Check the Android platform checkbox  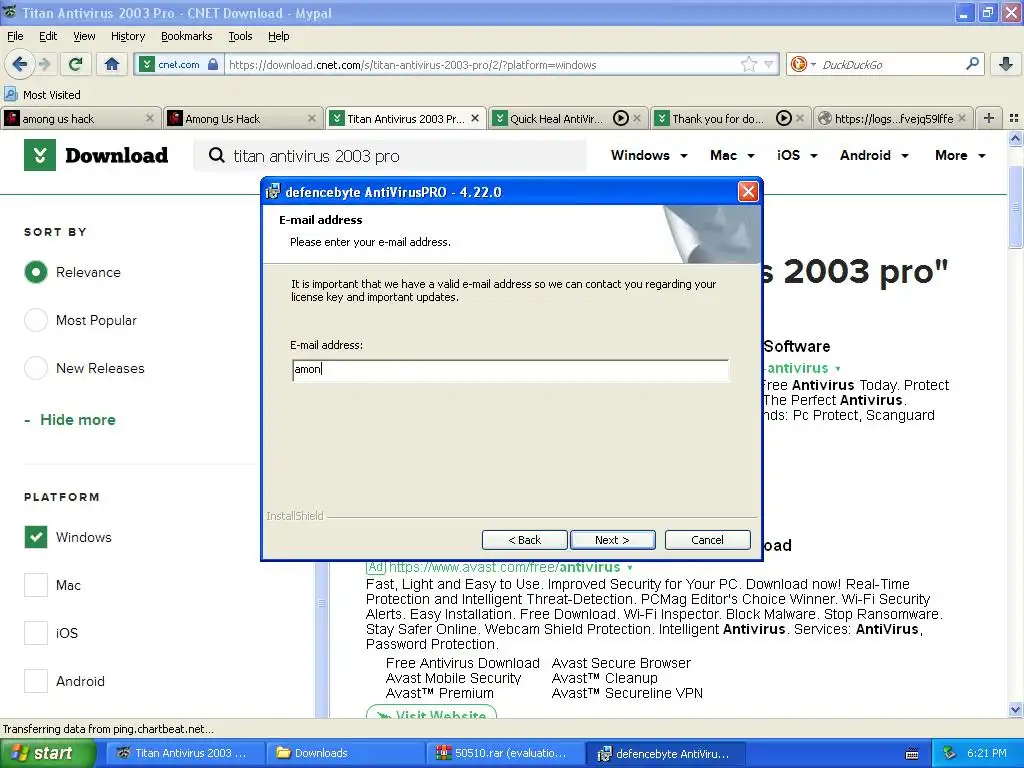point(36,680)
